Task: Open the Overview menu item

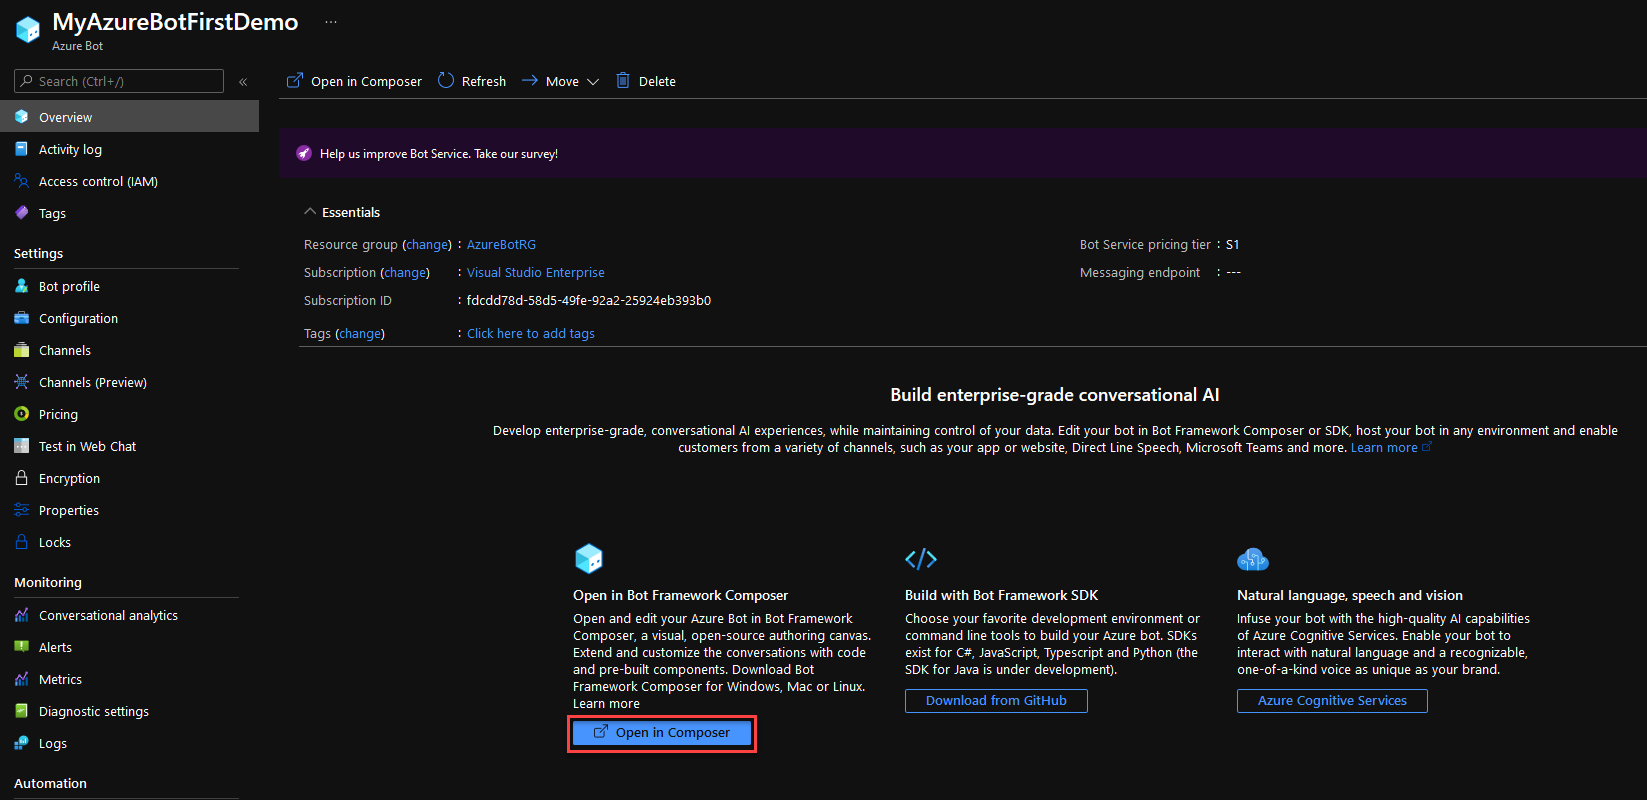Action: pyautogui.click(x=129, y=117)
